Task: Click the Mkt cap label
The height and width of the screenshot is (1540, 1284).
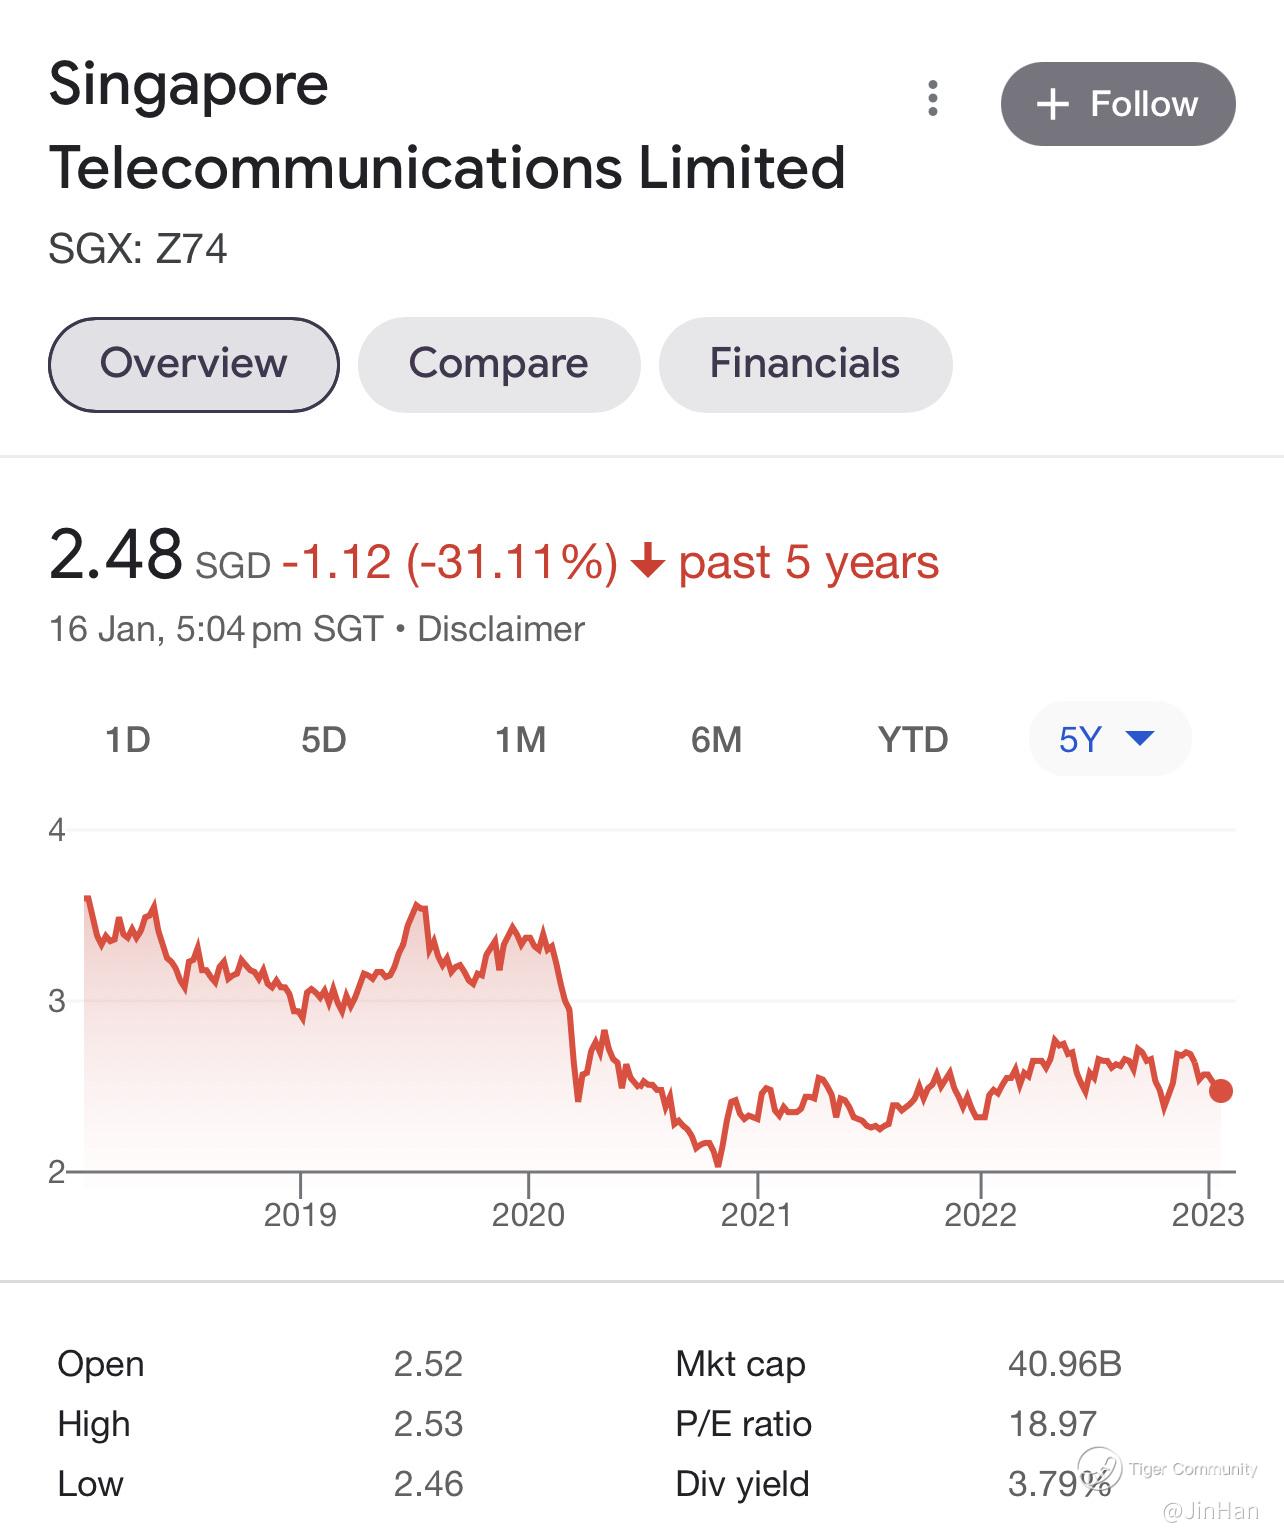Action: pyautogui.click(x=740, y=1364)
